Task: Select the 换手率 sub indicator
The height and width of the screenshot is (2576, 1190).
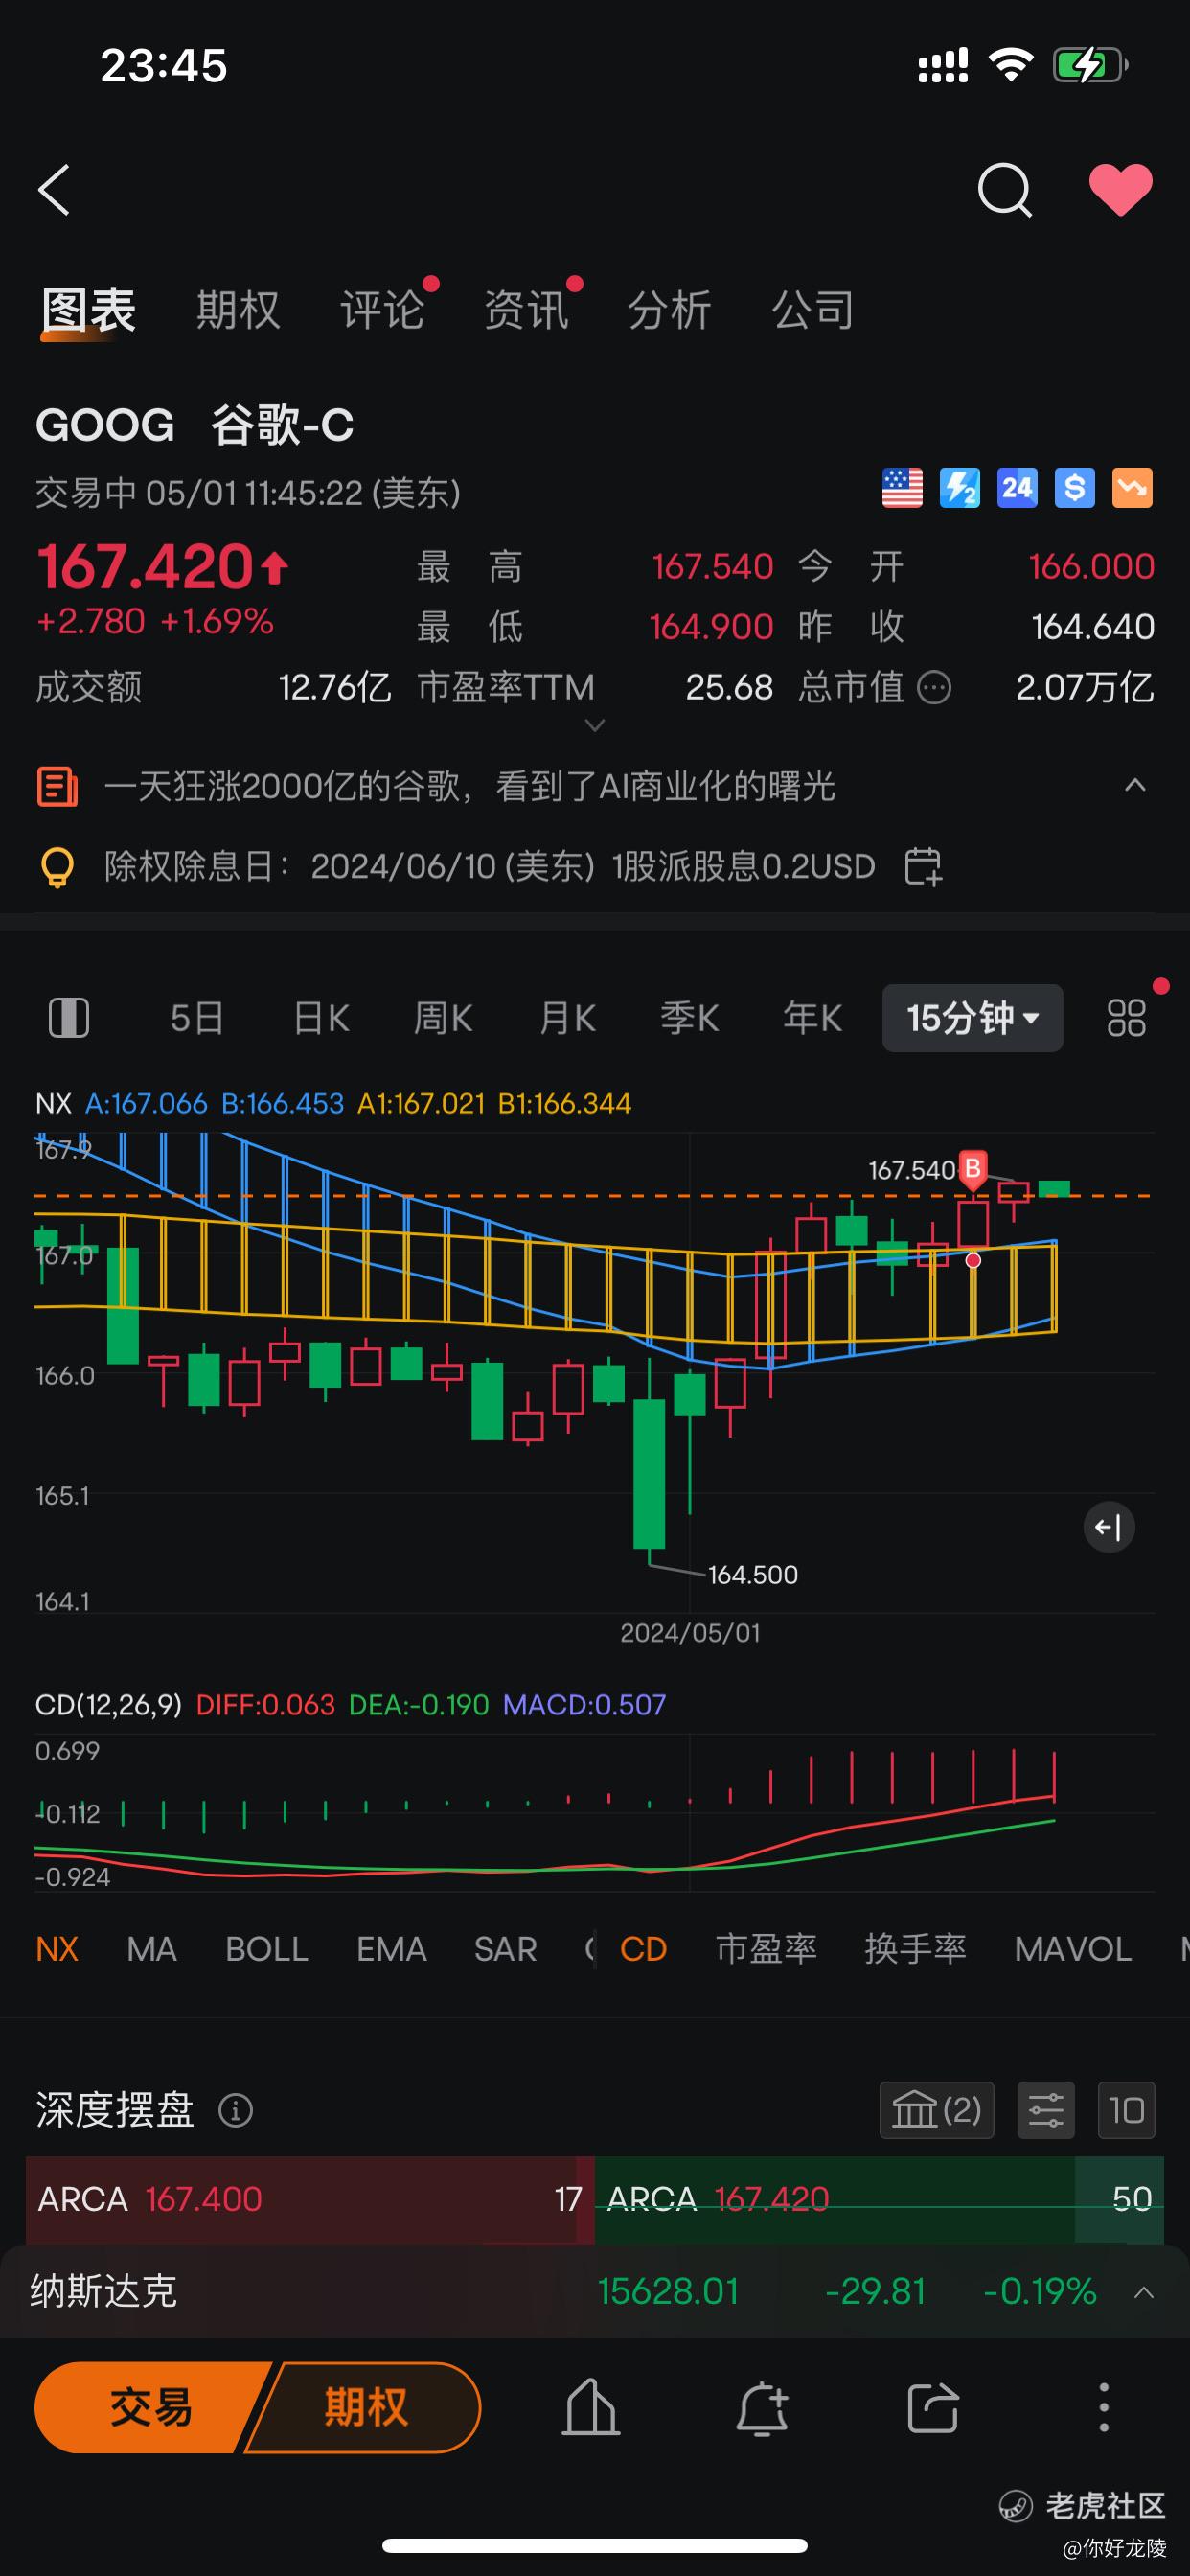Action: click(915, 1948)
